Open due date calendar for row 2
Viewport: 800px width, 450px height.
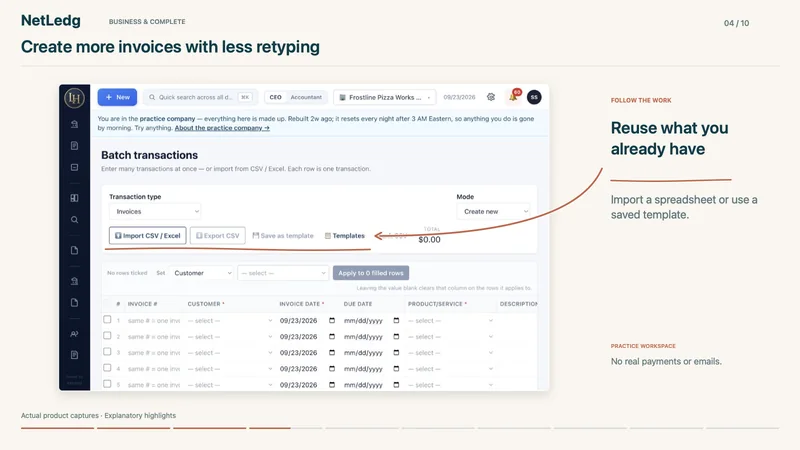pos(396,337)
